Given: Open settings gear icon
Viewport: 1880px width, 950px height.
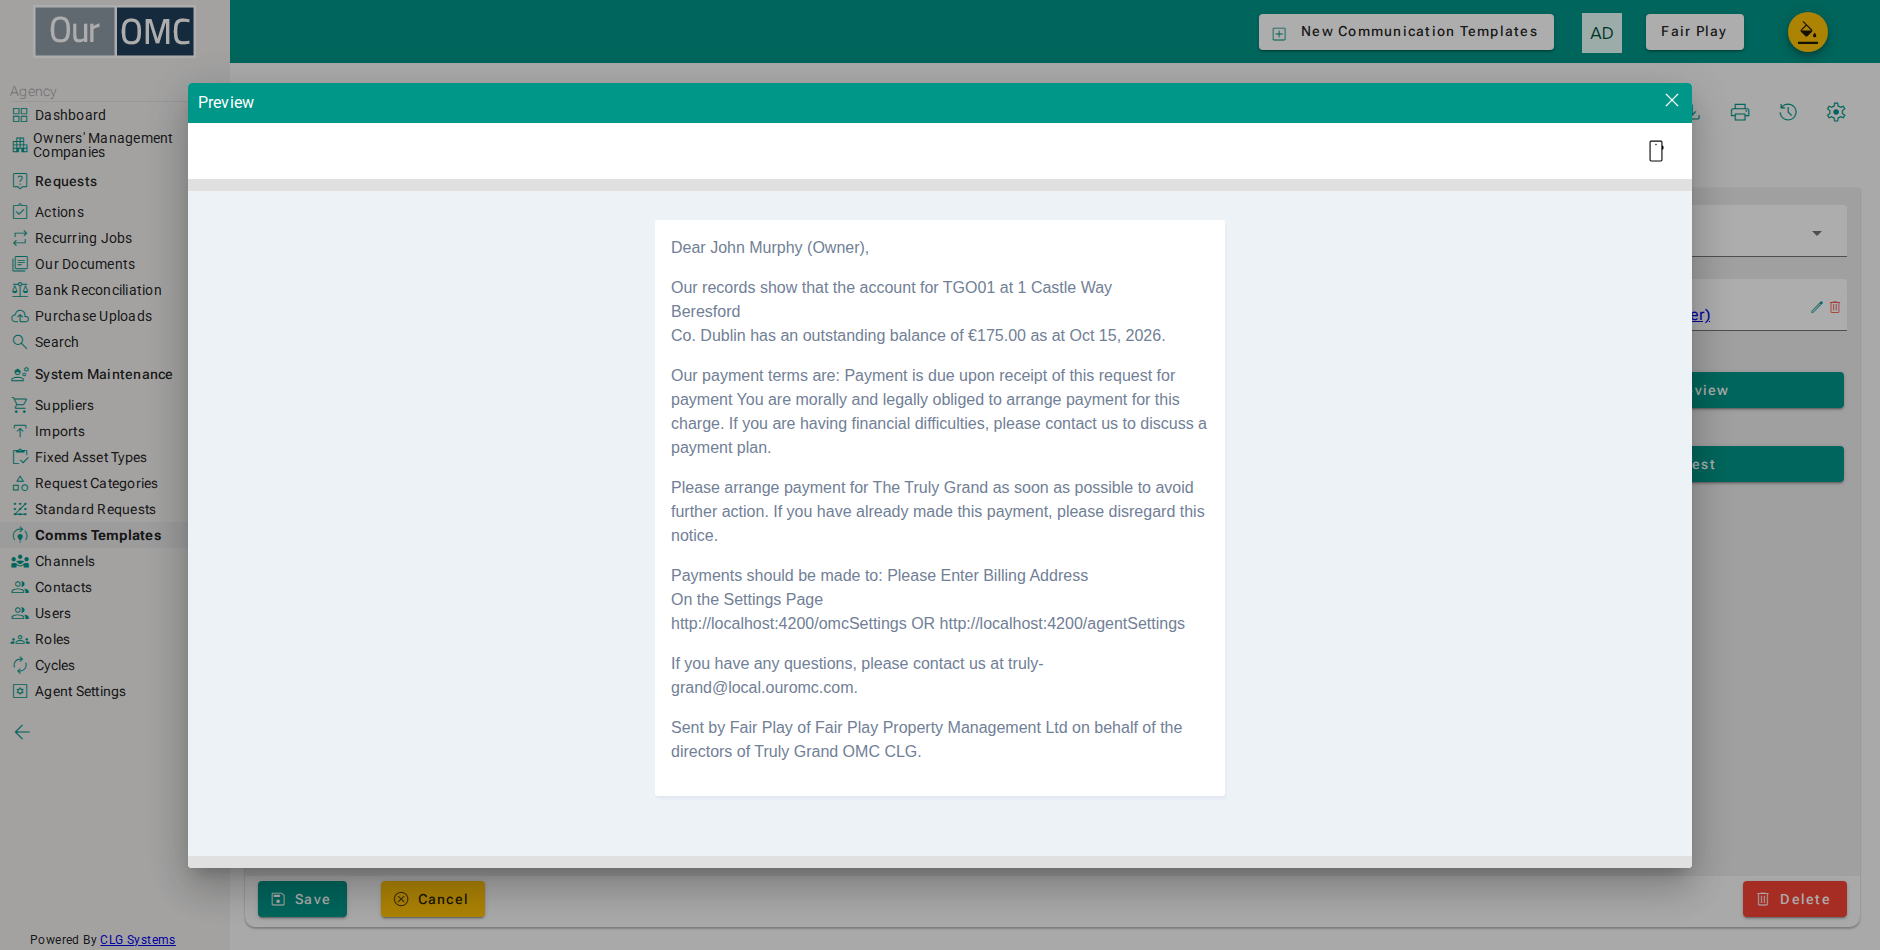Looking at the screenshot, I should [1836, 112].
